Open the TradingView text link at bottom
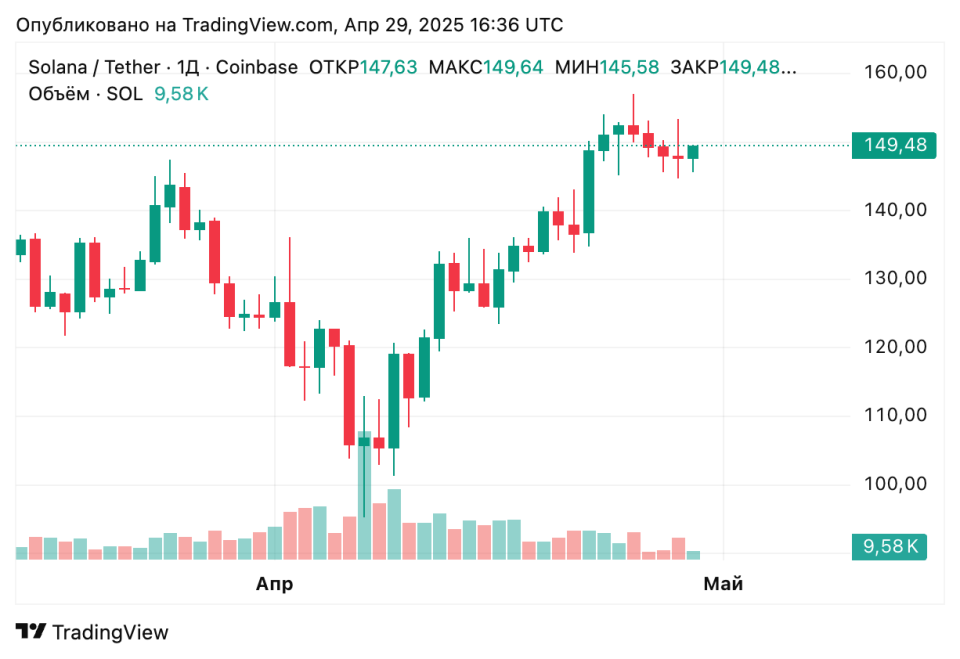The image size is (960, 659). coord(110,632)
